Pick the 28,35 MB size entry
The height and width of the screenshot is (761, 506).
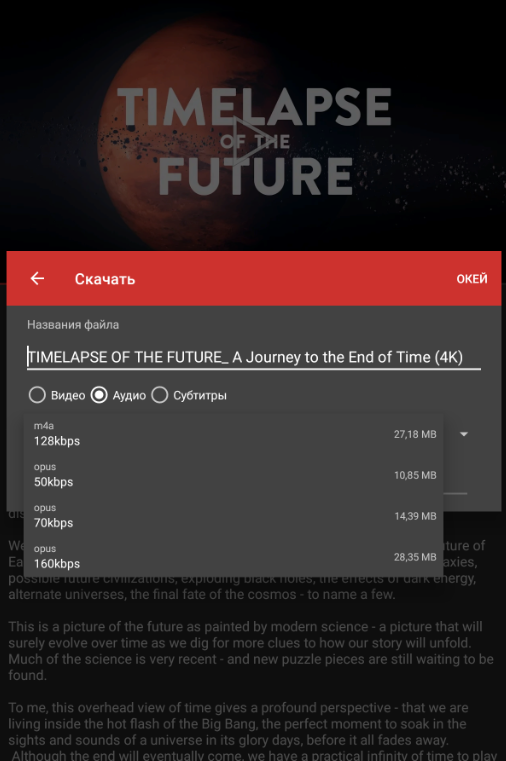415,557
